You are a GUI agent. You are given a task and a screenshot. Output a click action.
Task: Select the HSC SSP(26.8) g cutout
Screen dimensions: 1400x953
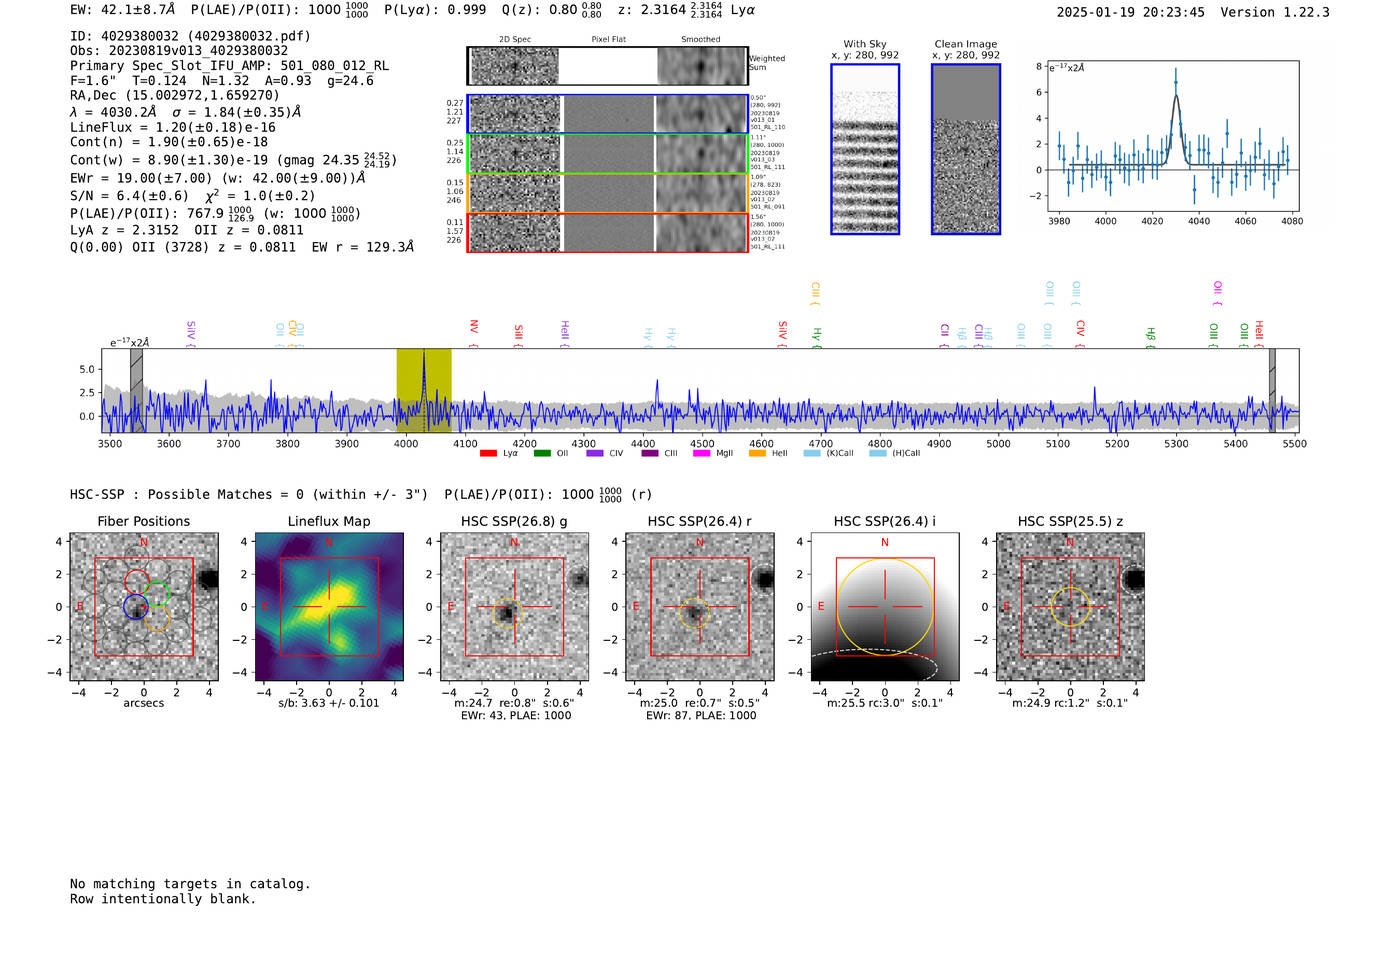tap(514, 607)
